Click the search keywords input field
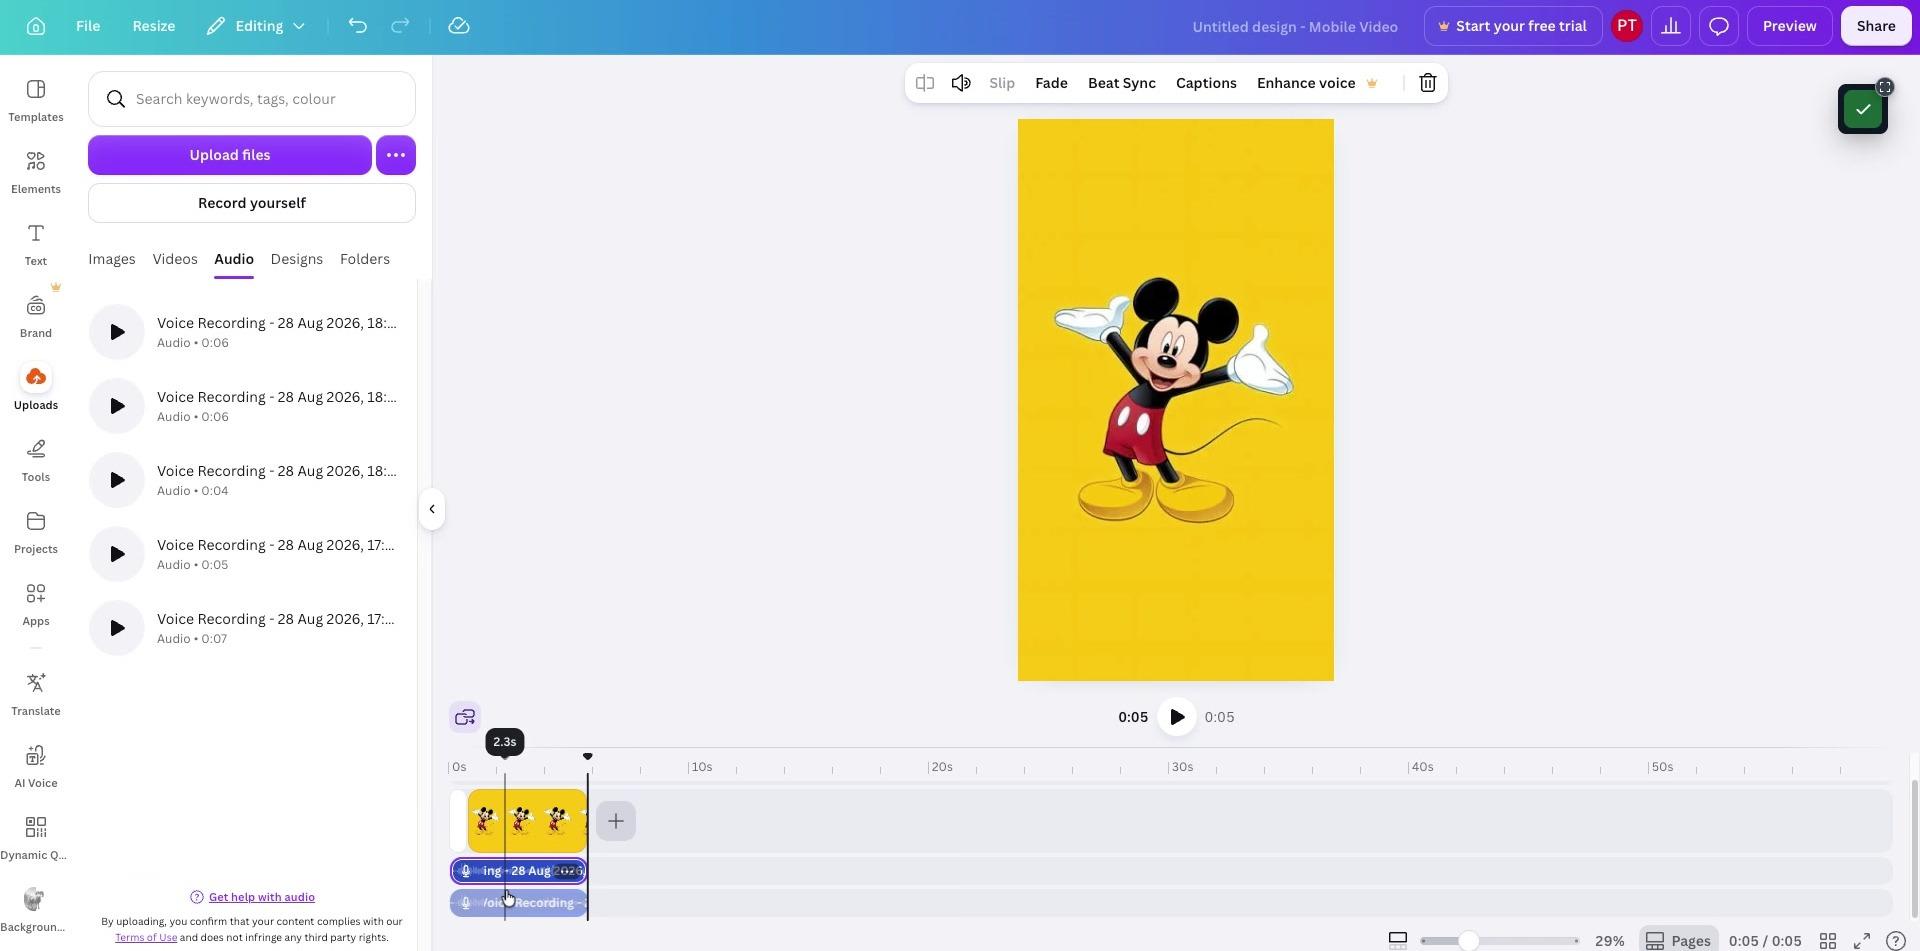The height and width of the screenshot is (951, 1920). pyautogui.click(x=252, y=99)
